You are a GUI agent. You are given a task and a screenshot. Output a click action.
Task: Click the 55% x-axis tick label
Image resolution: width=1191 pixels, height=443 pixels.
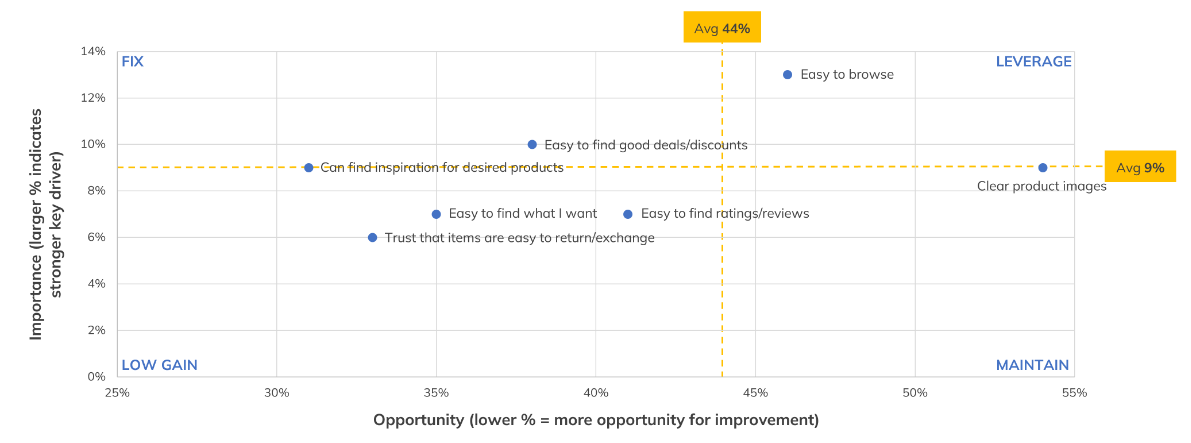point(1074,393)
